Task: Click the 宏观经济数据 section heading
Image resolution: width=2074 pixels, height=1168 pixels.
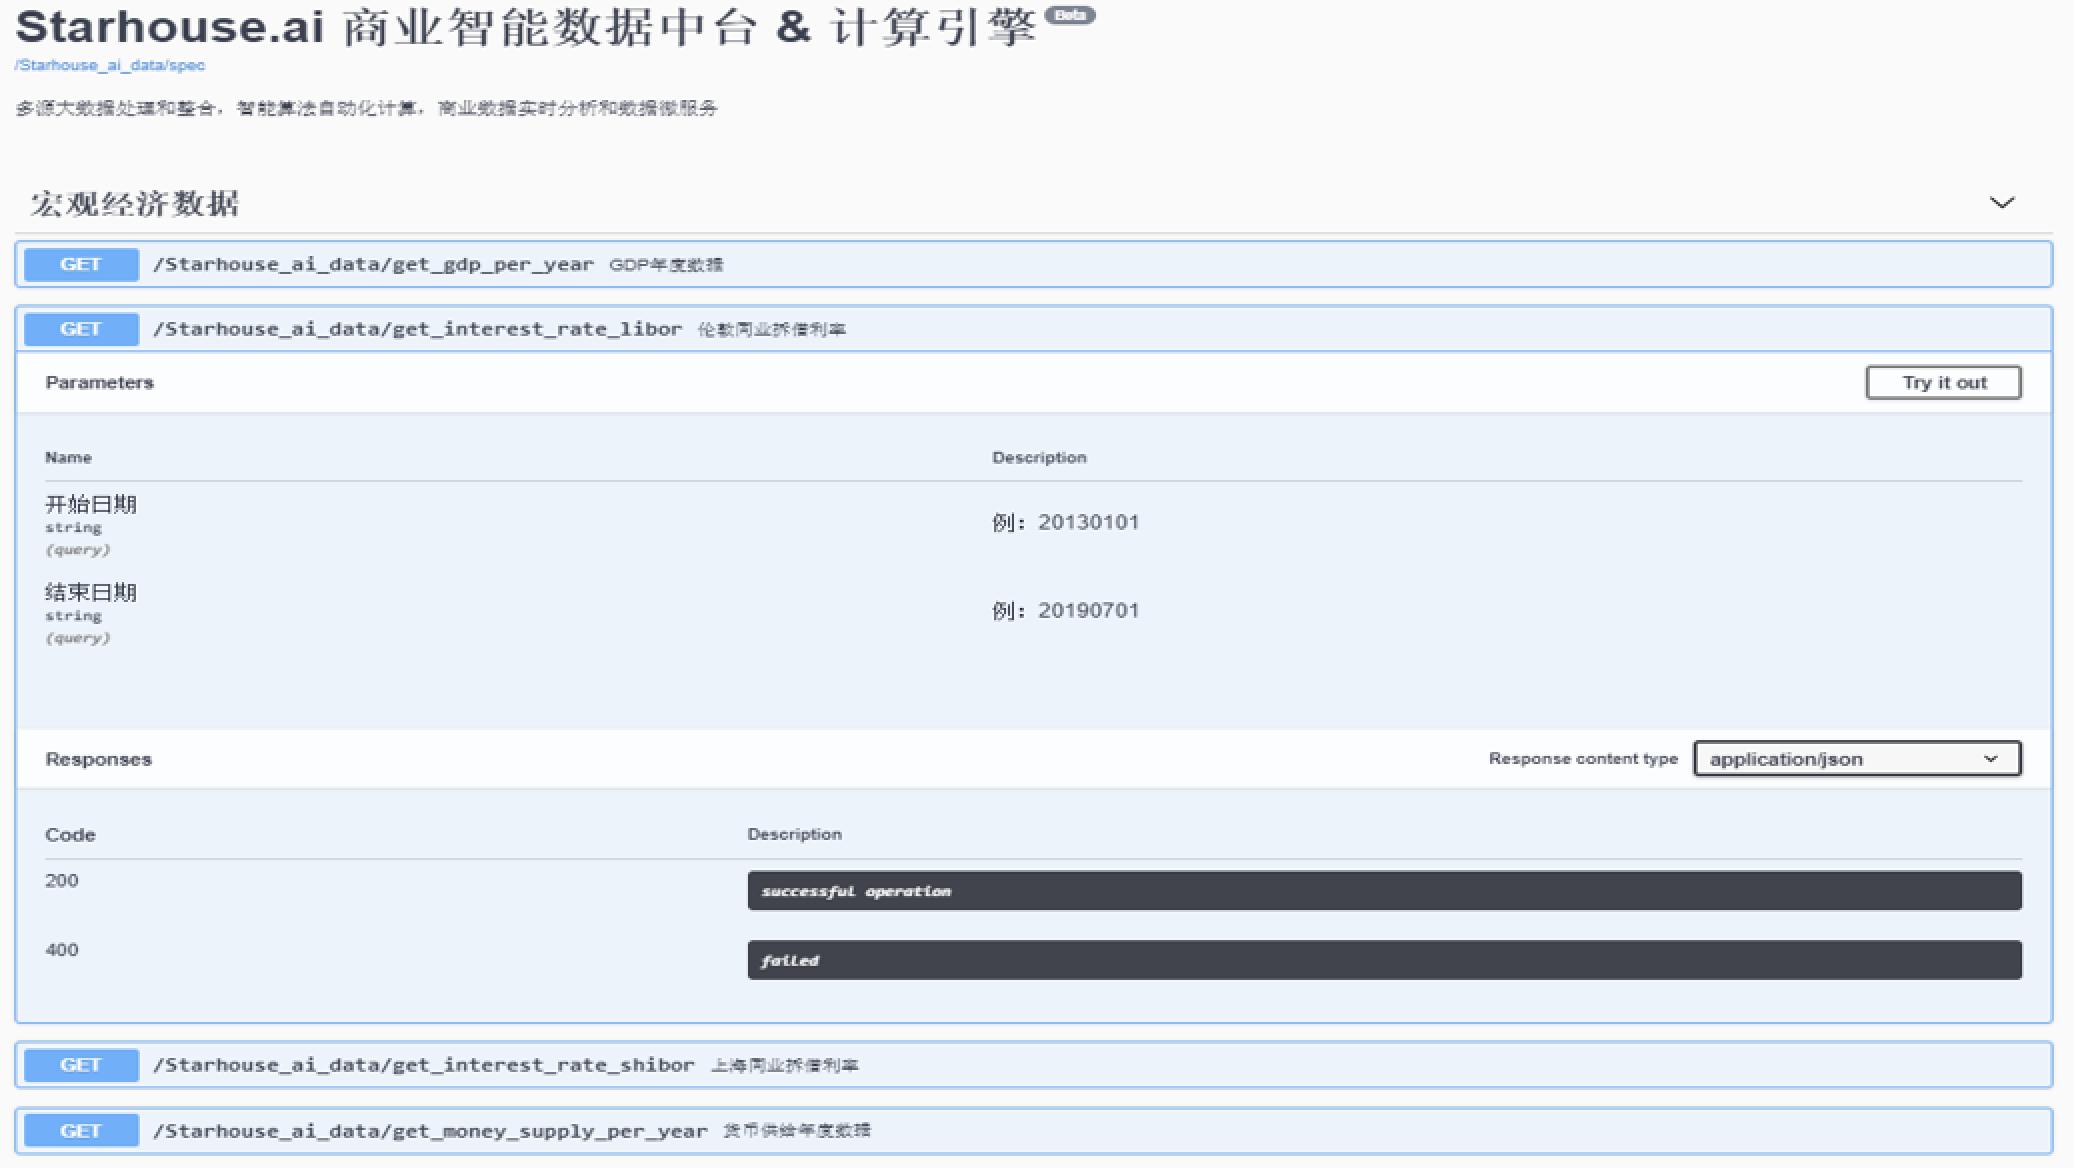Action: pyautogui.click(x=135, y=204)
